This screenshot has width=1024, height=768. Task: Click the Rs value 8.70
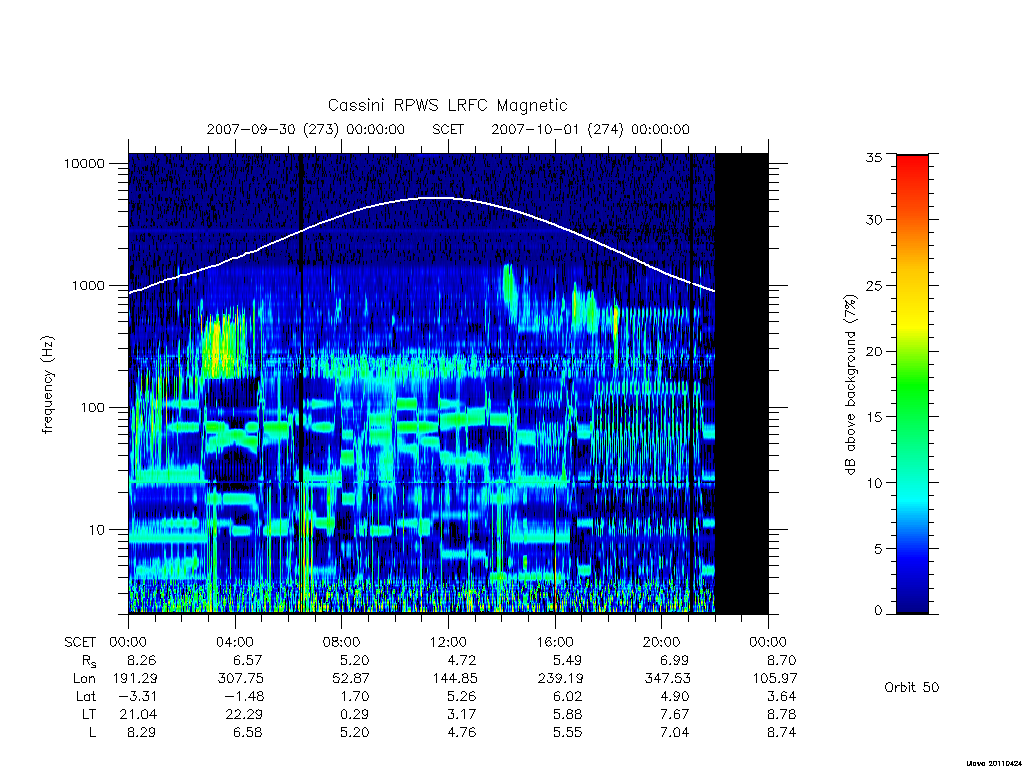782,660
